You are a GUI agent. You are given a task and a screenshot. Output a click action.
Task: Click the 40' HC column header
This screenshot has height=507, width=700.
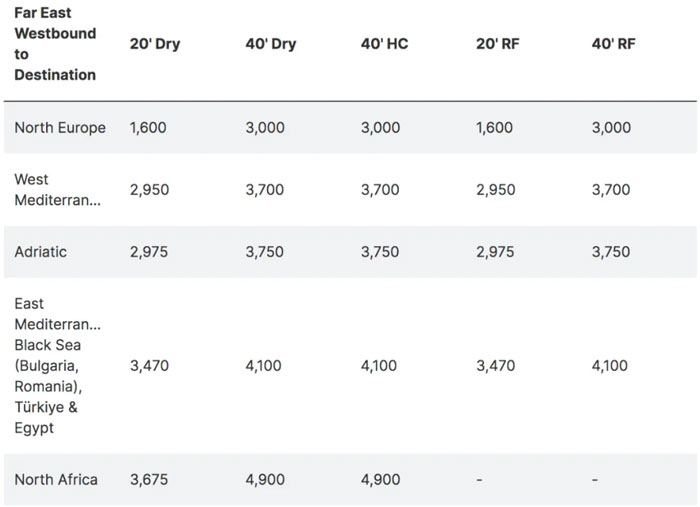point(384,44)
